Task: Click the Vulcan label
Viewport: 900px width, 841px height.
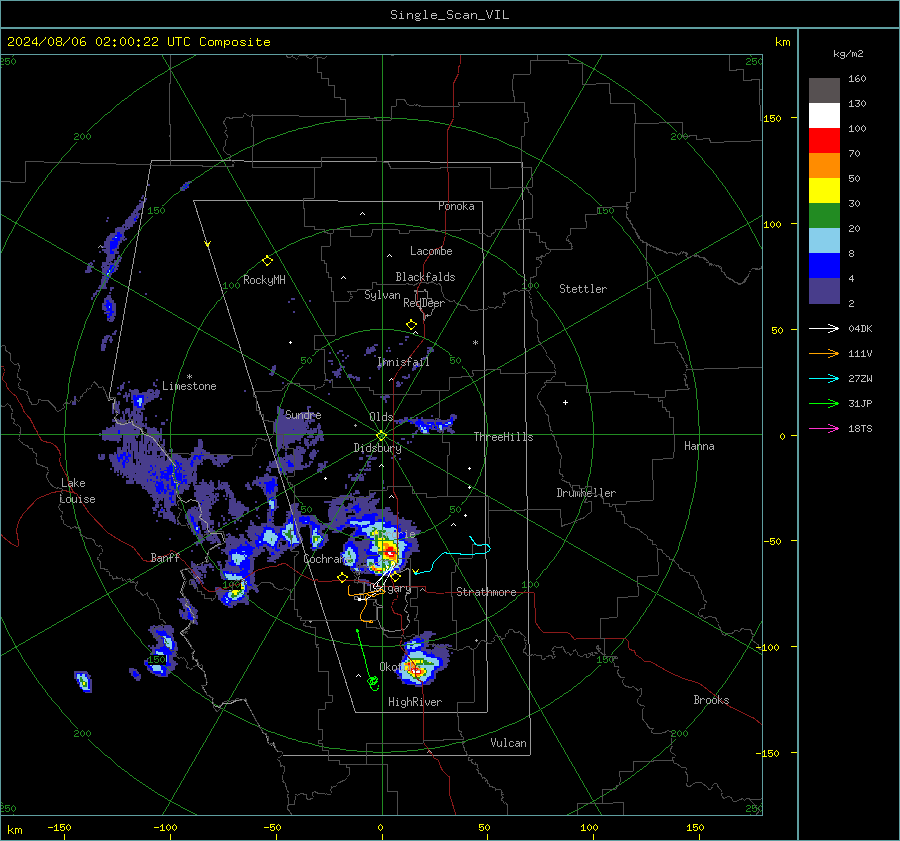Action: (508, 743)
